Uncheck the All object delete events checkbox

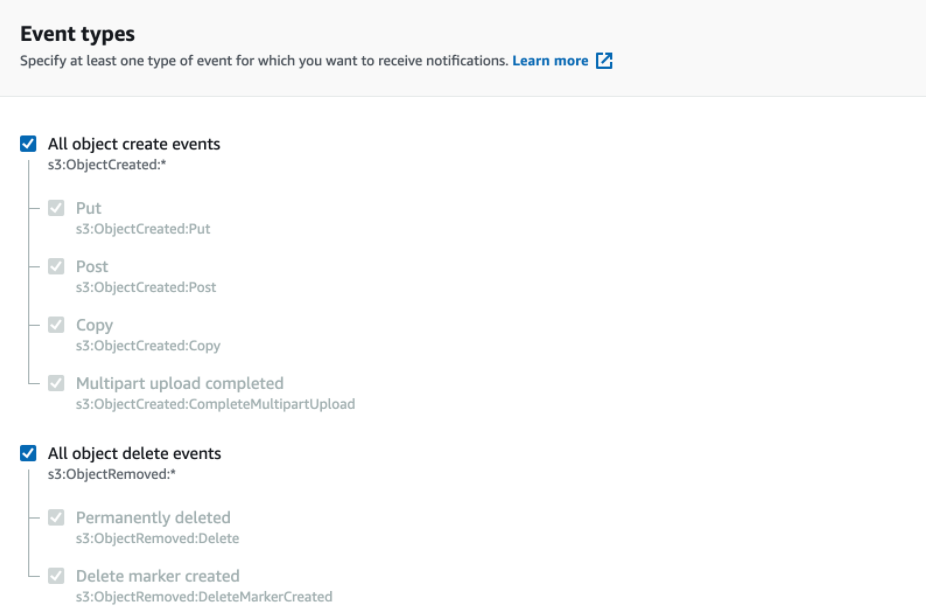[x=28, y=453]
